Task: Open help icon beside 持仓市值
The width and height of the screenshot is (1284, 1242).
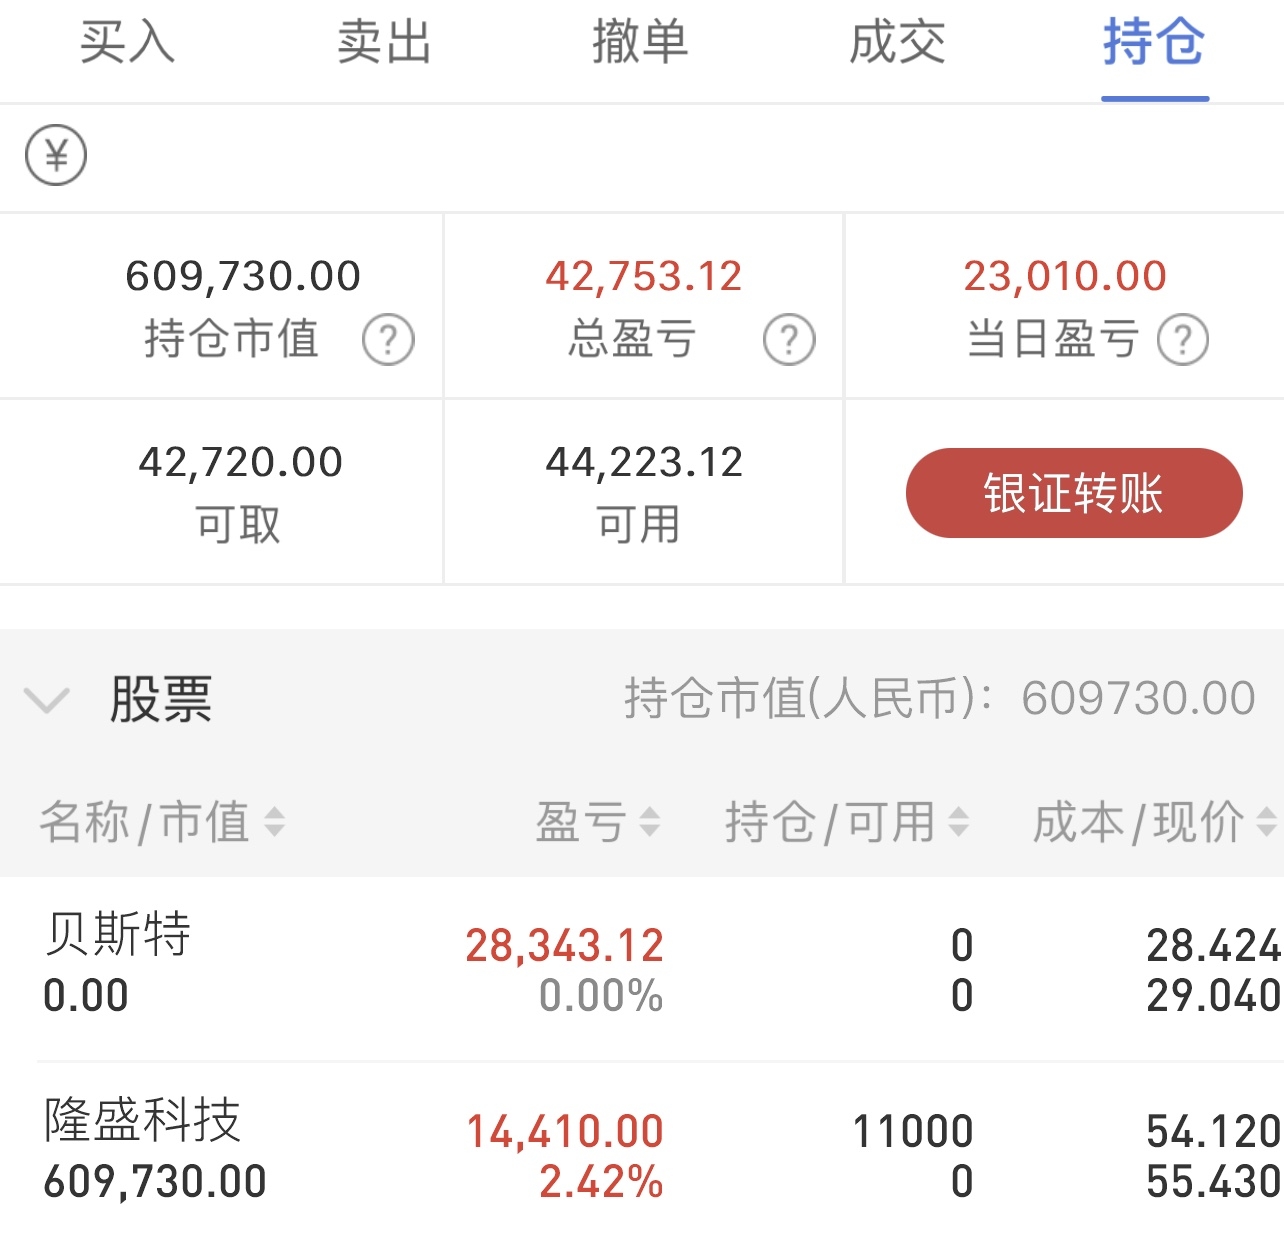Action: [388, 339]
